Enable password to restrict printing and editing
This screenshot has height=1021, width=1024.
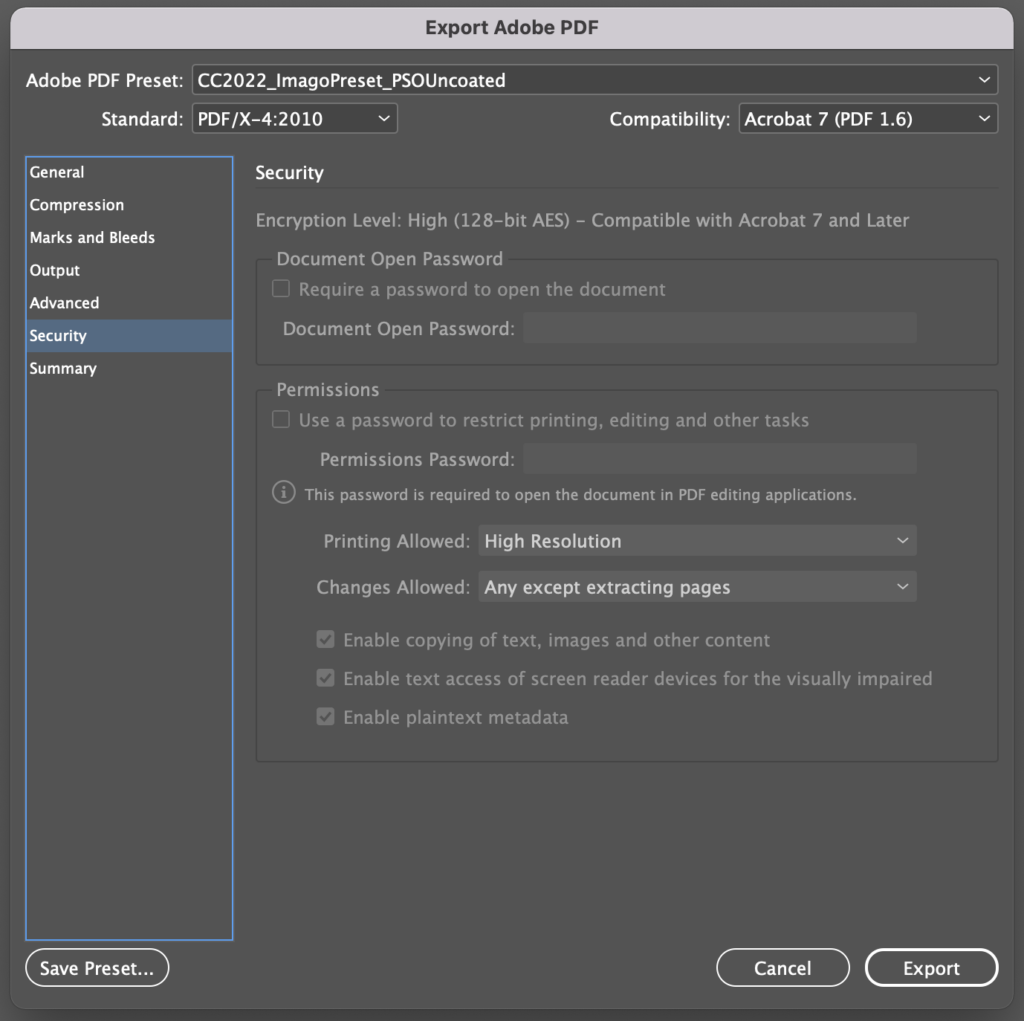[281, 419]
